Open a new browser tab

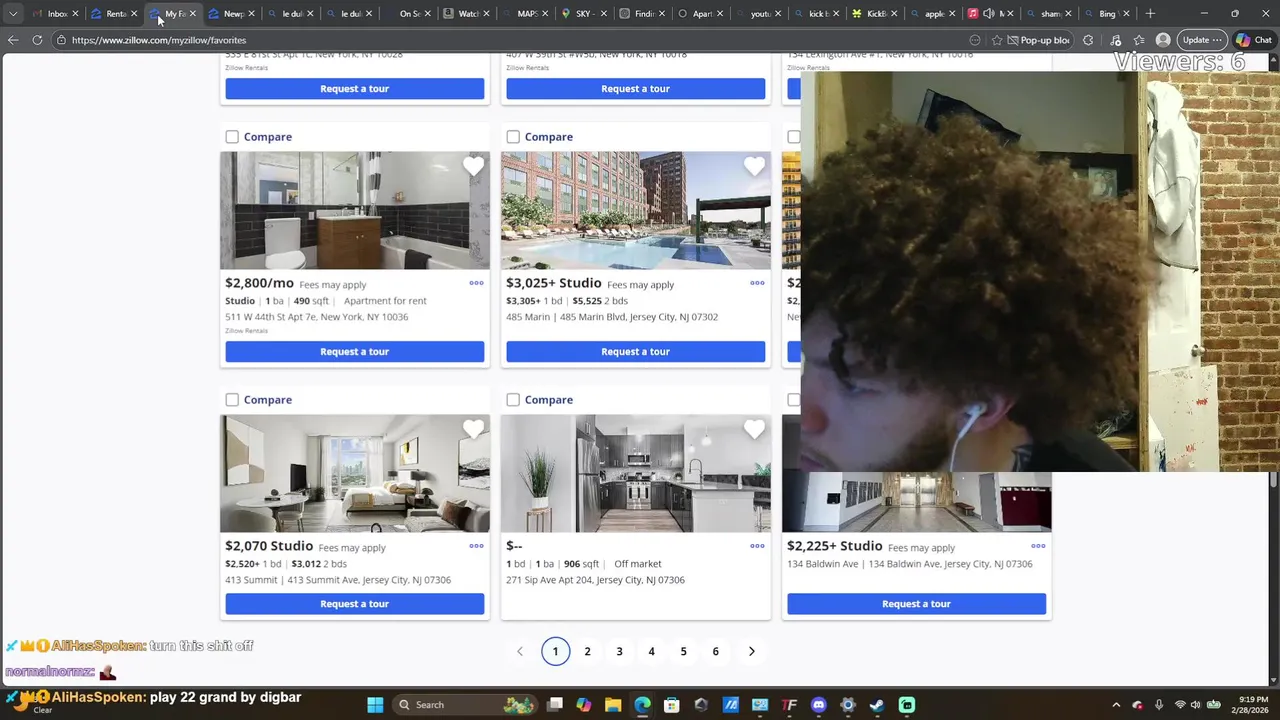click(1150, 14)
